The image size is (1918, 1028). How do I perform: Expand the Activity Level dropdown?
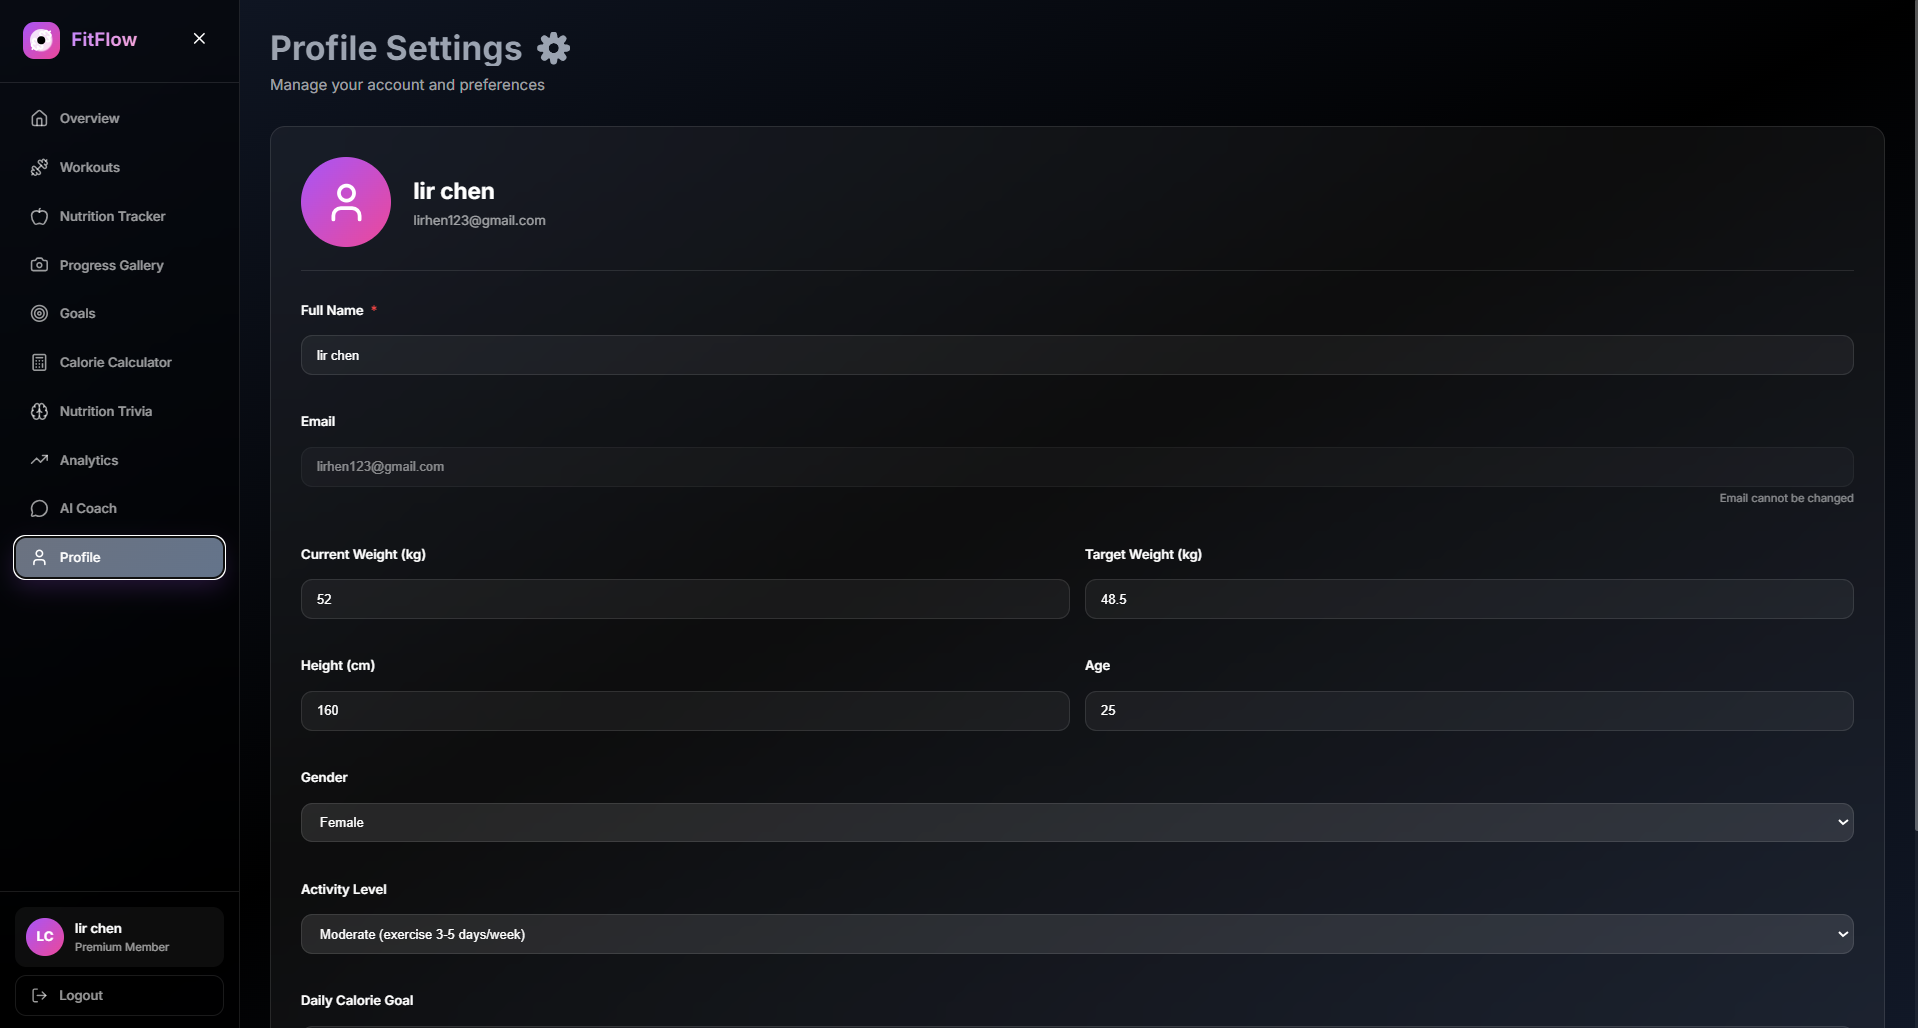1076,934
